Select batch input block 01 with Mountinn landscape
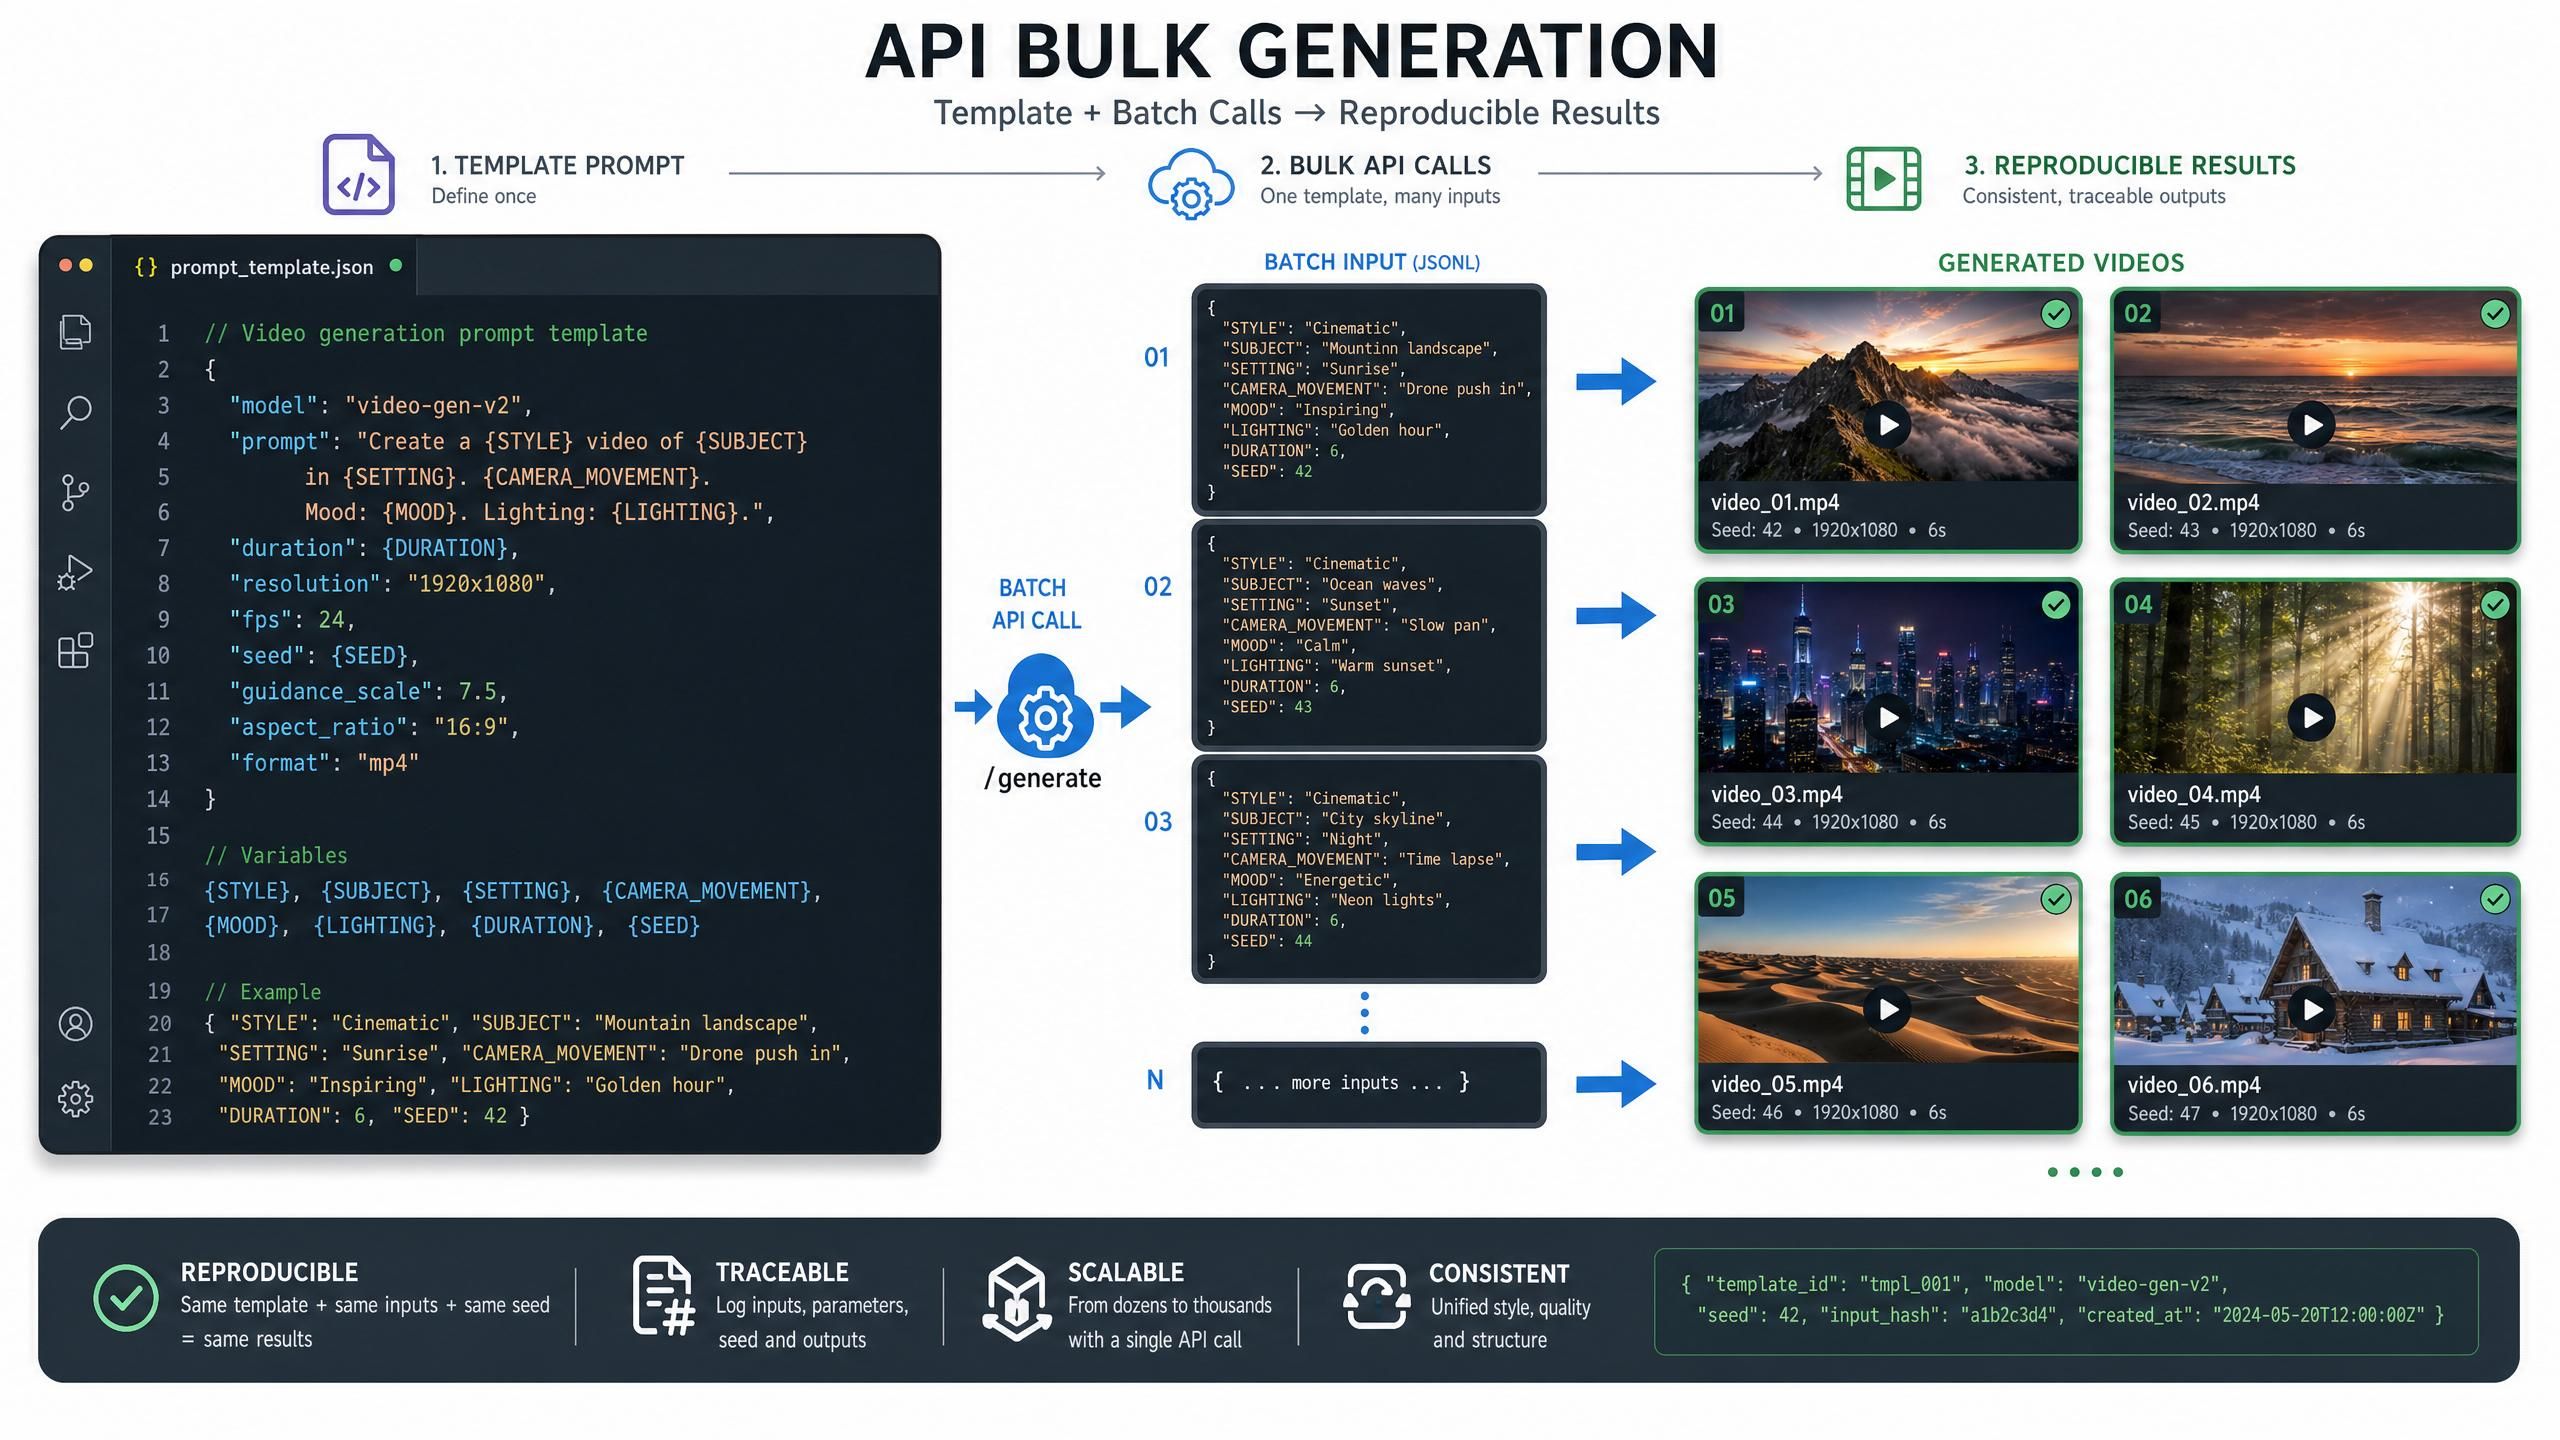2560x1440 pixels. [x=1368, y=400]
